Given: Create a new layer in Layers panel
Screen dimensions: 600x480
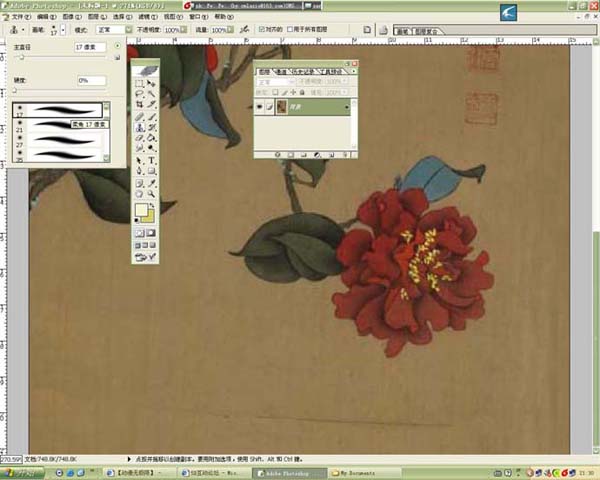Looking at the screenshot, I should tap(332, 155).
